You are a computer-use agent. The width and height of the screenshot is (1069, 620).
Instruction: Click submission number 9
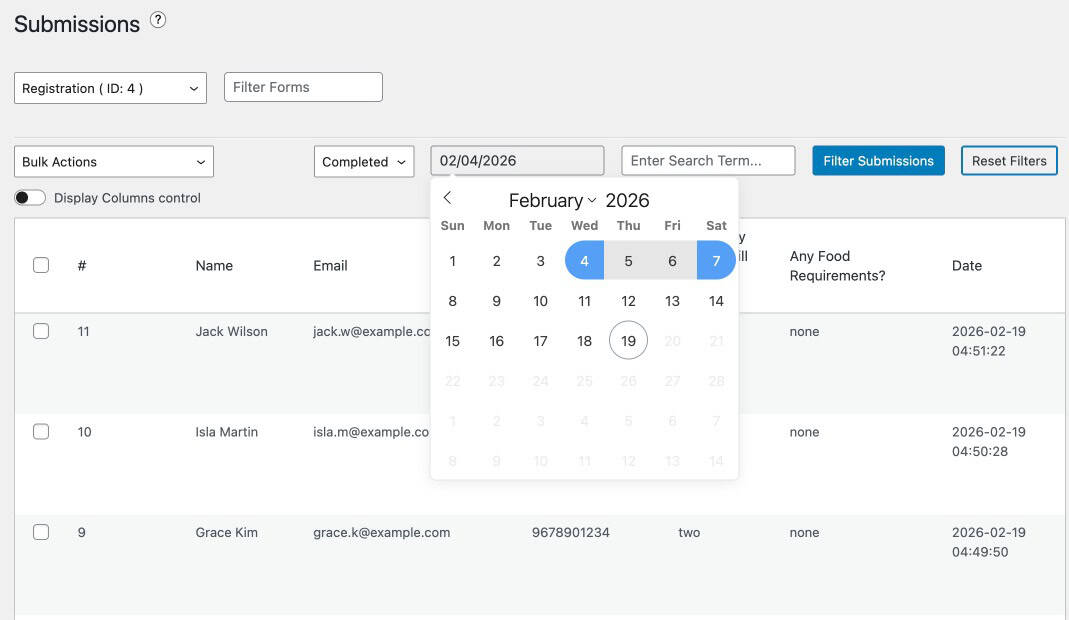coord(82,533)
